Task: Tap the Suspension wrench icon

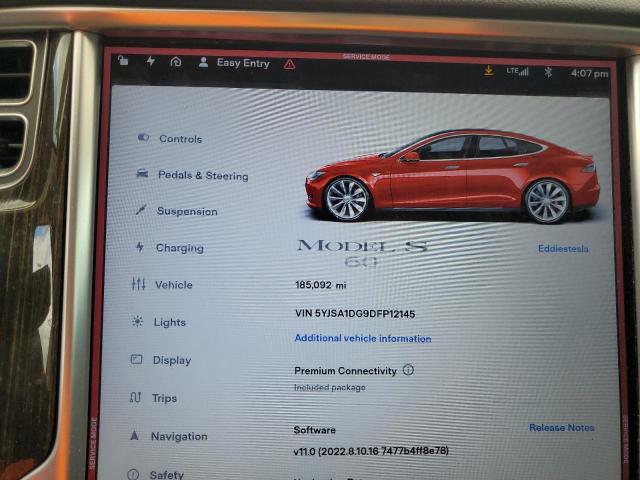Action: [141, 210]
